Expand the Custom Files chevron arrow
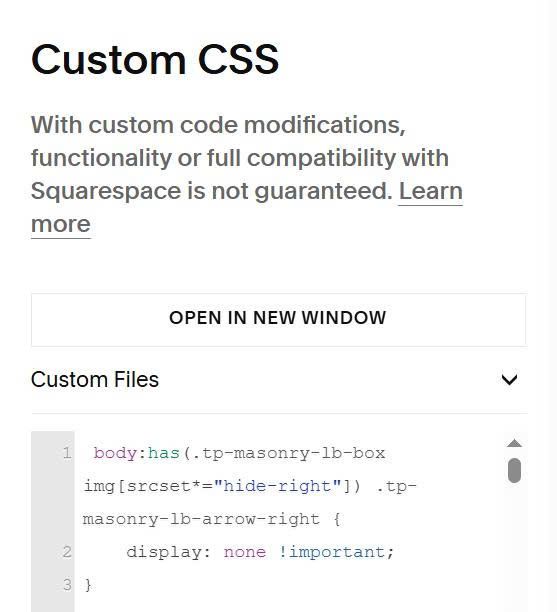Screen dimensions: 557x612 (x=509, y=379)
